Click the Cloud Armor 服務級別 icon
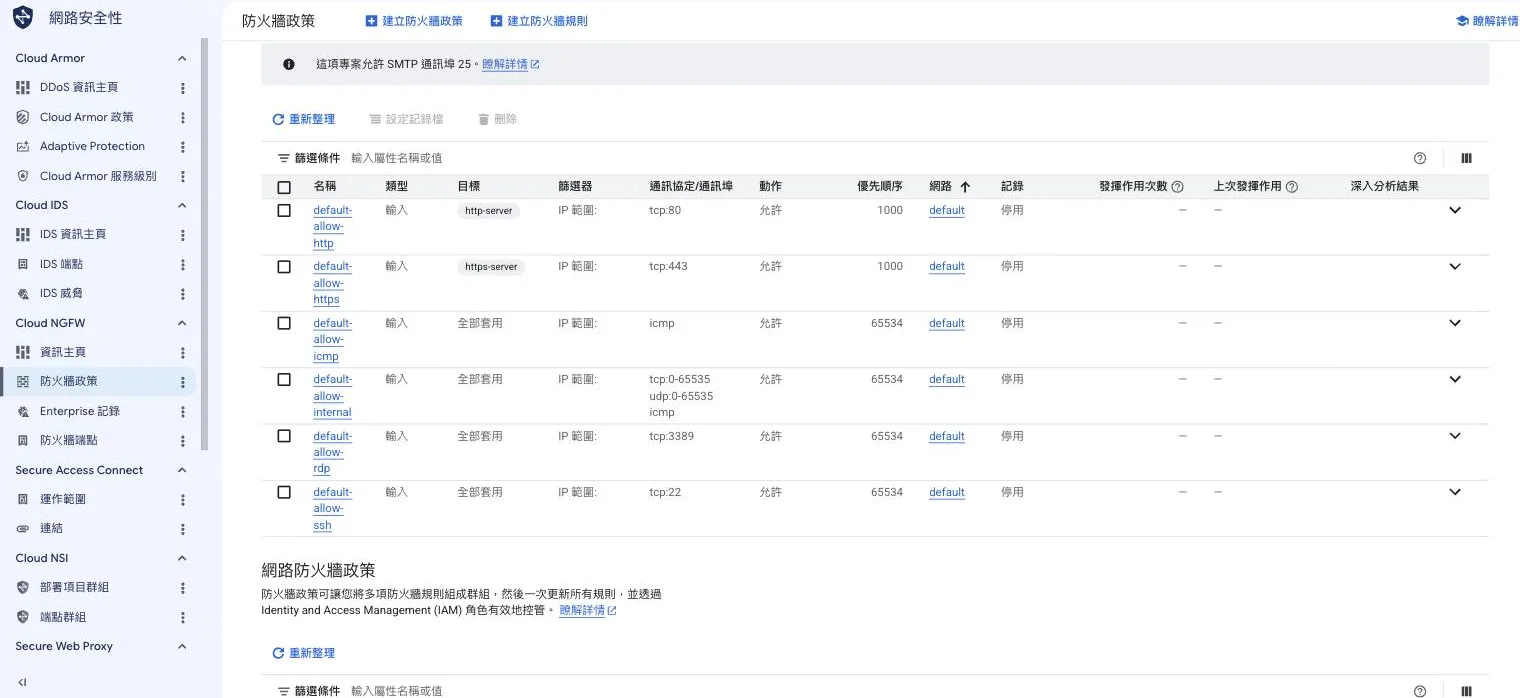The height and width of the screenshot is (698, 1520). 23,176
